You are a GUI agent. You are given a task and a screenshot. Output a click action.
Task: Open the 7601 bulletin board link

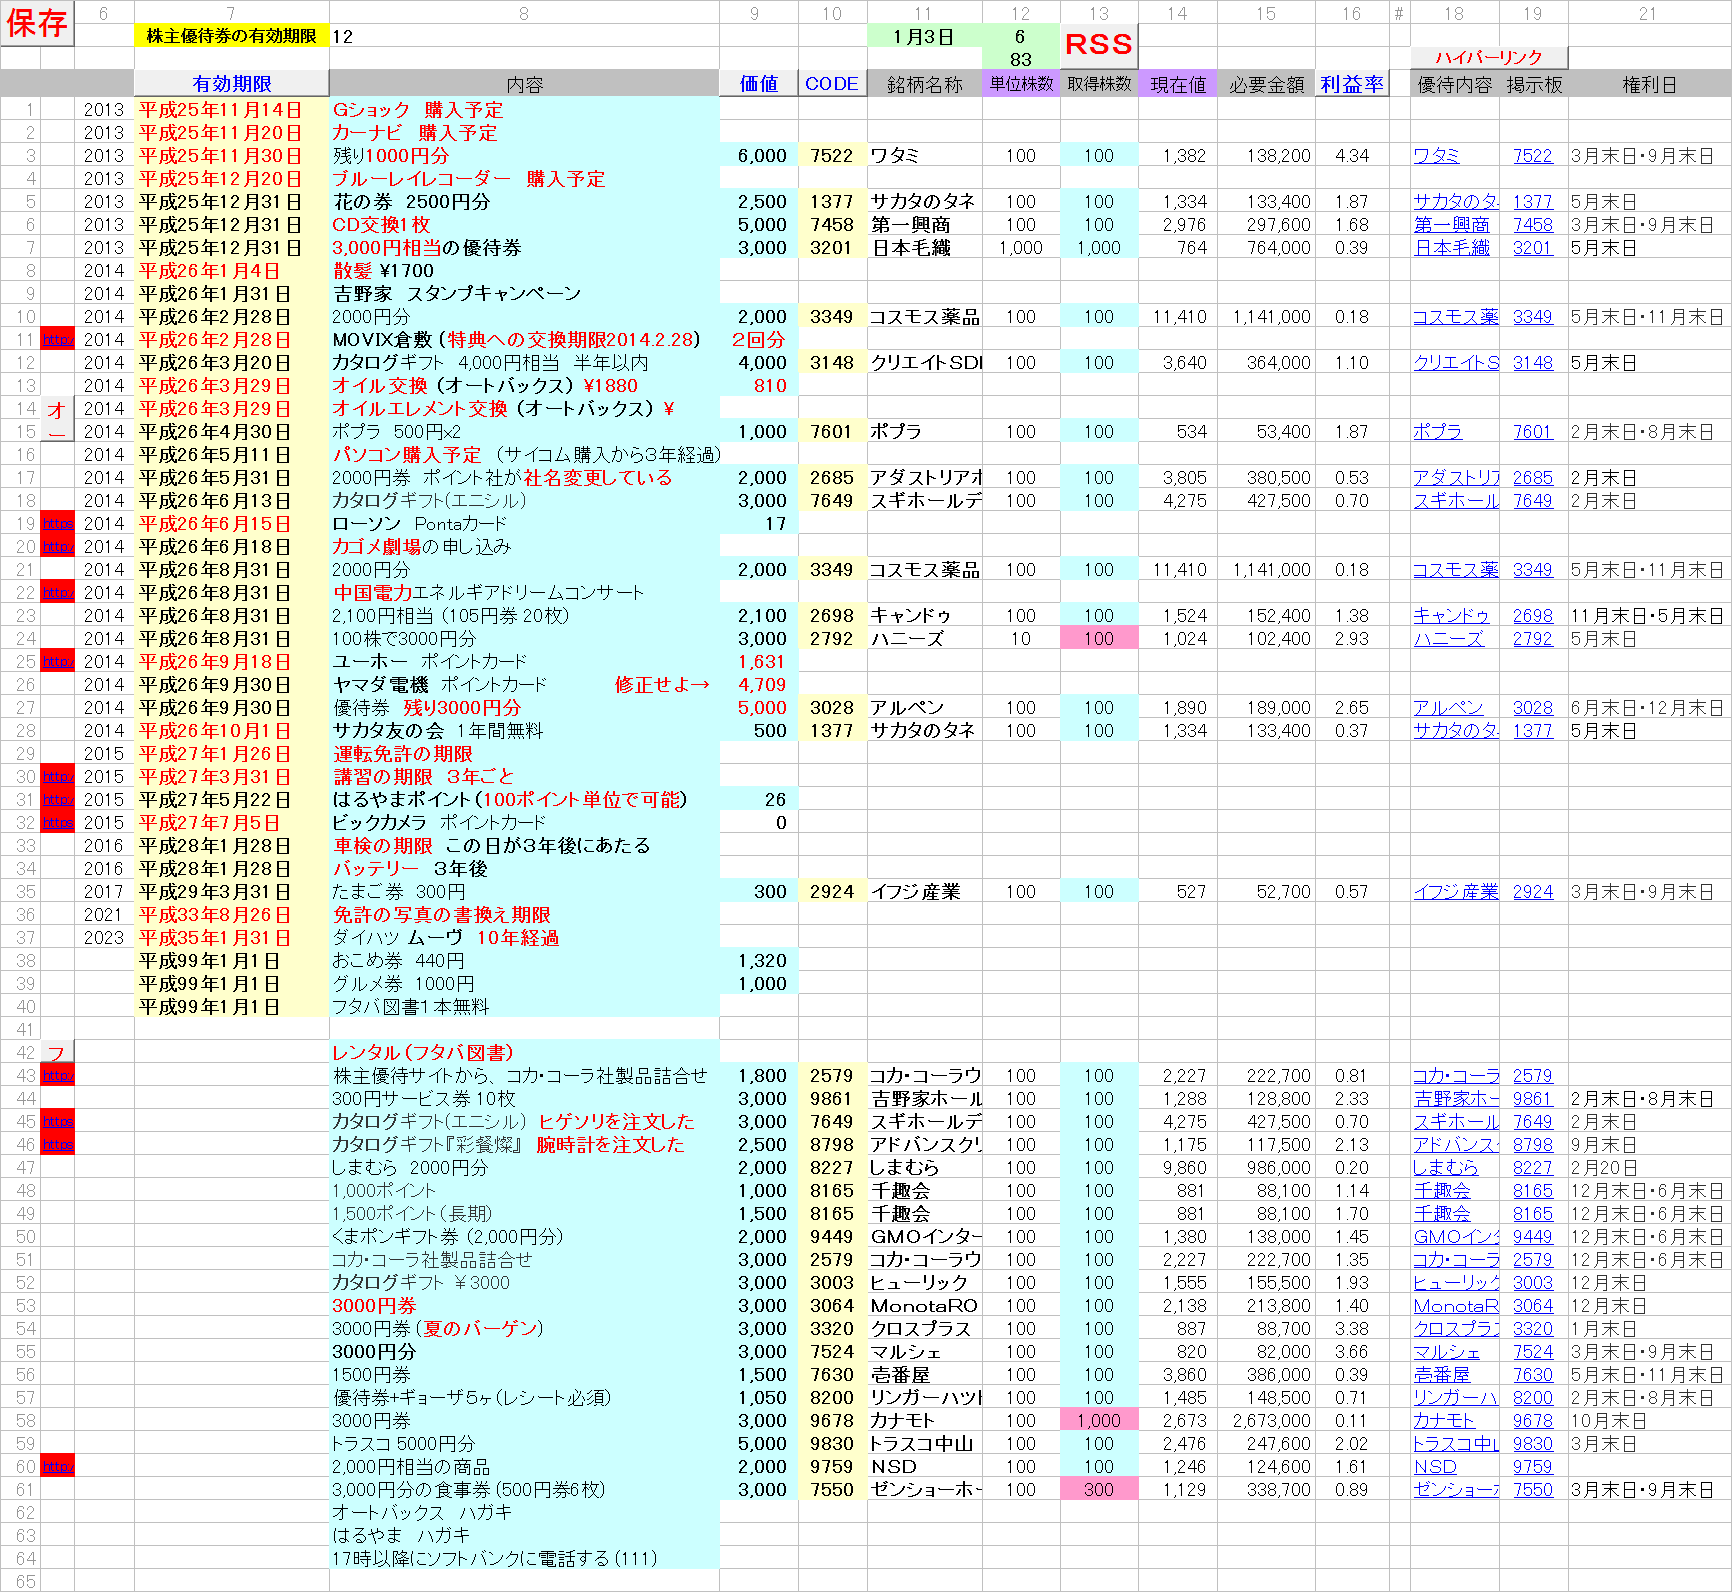click(x=1533, y=432)
